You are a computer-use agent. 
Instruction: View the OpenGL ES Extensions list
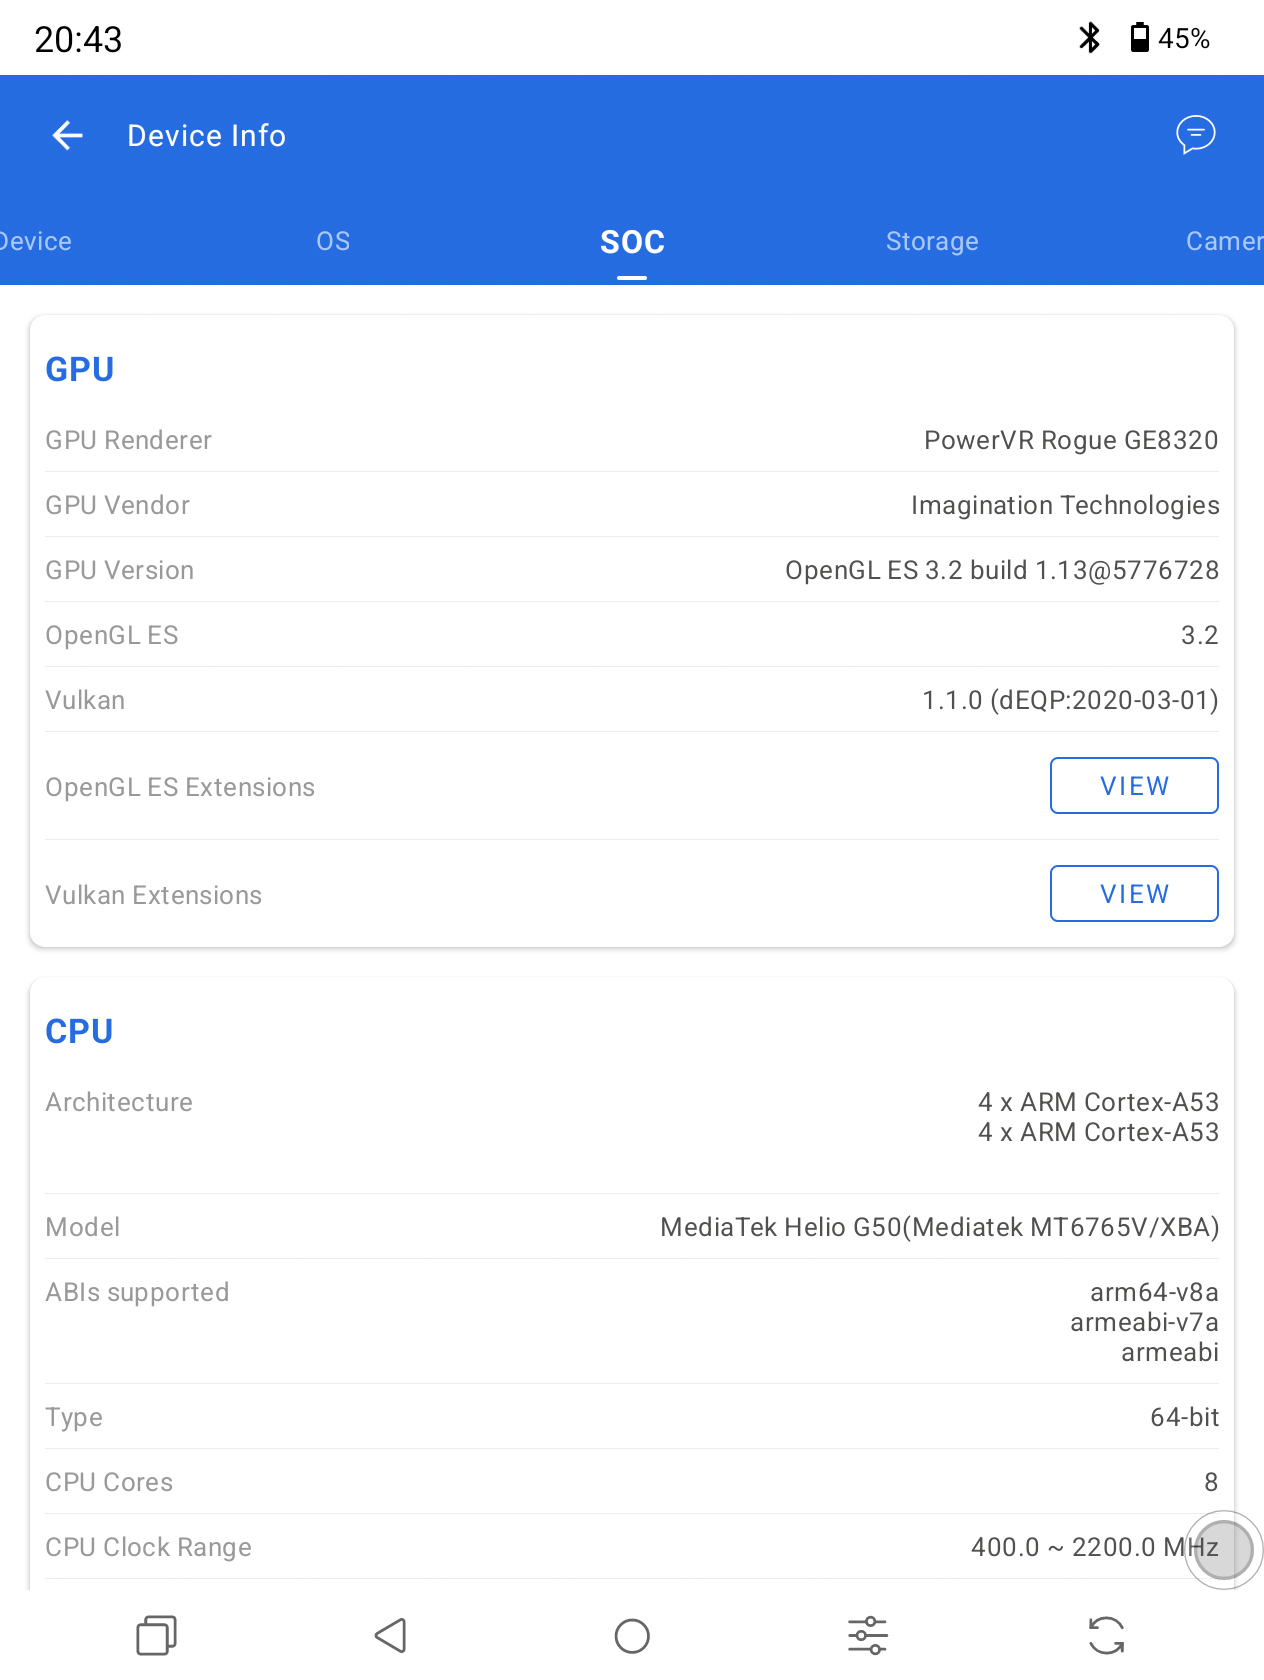1134,786
